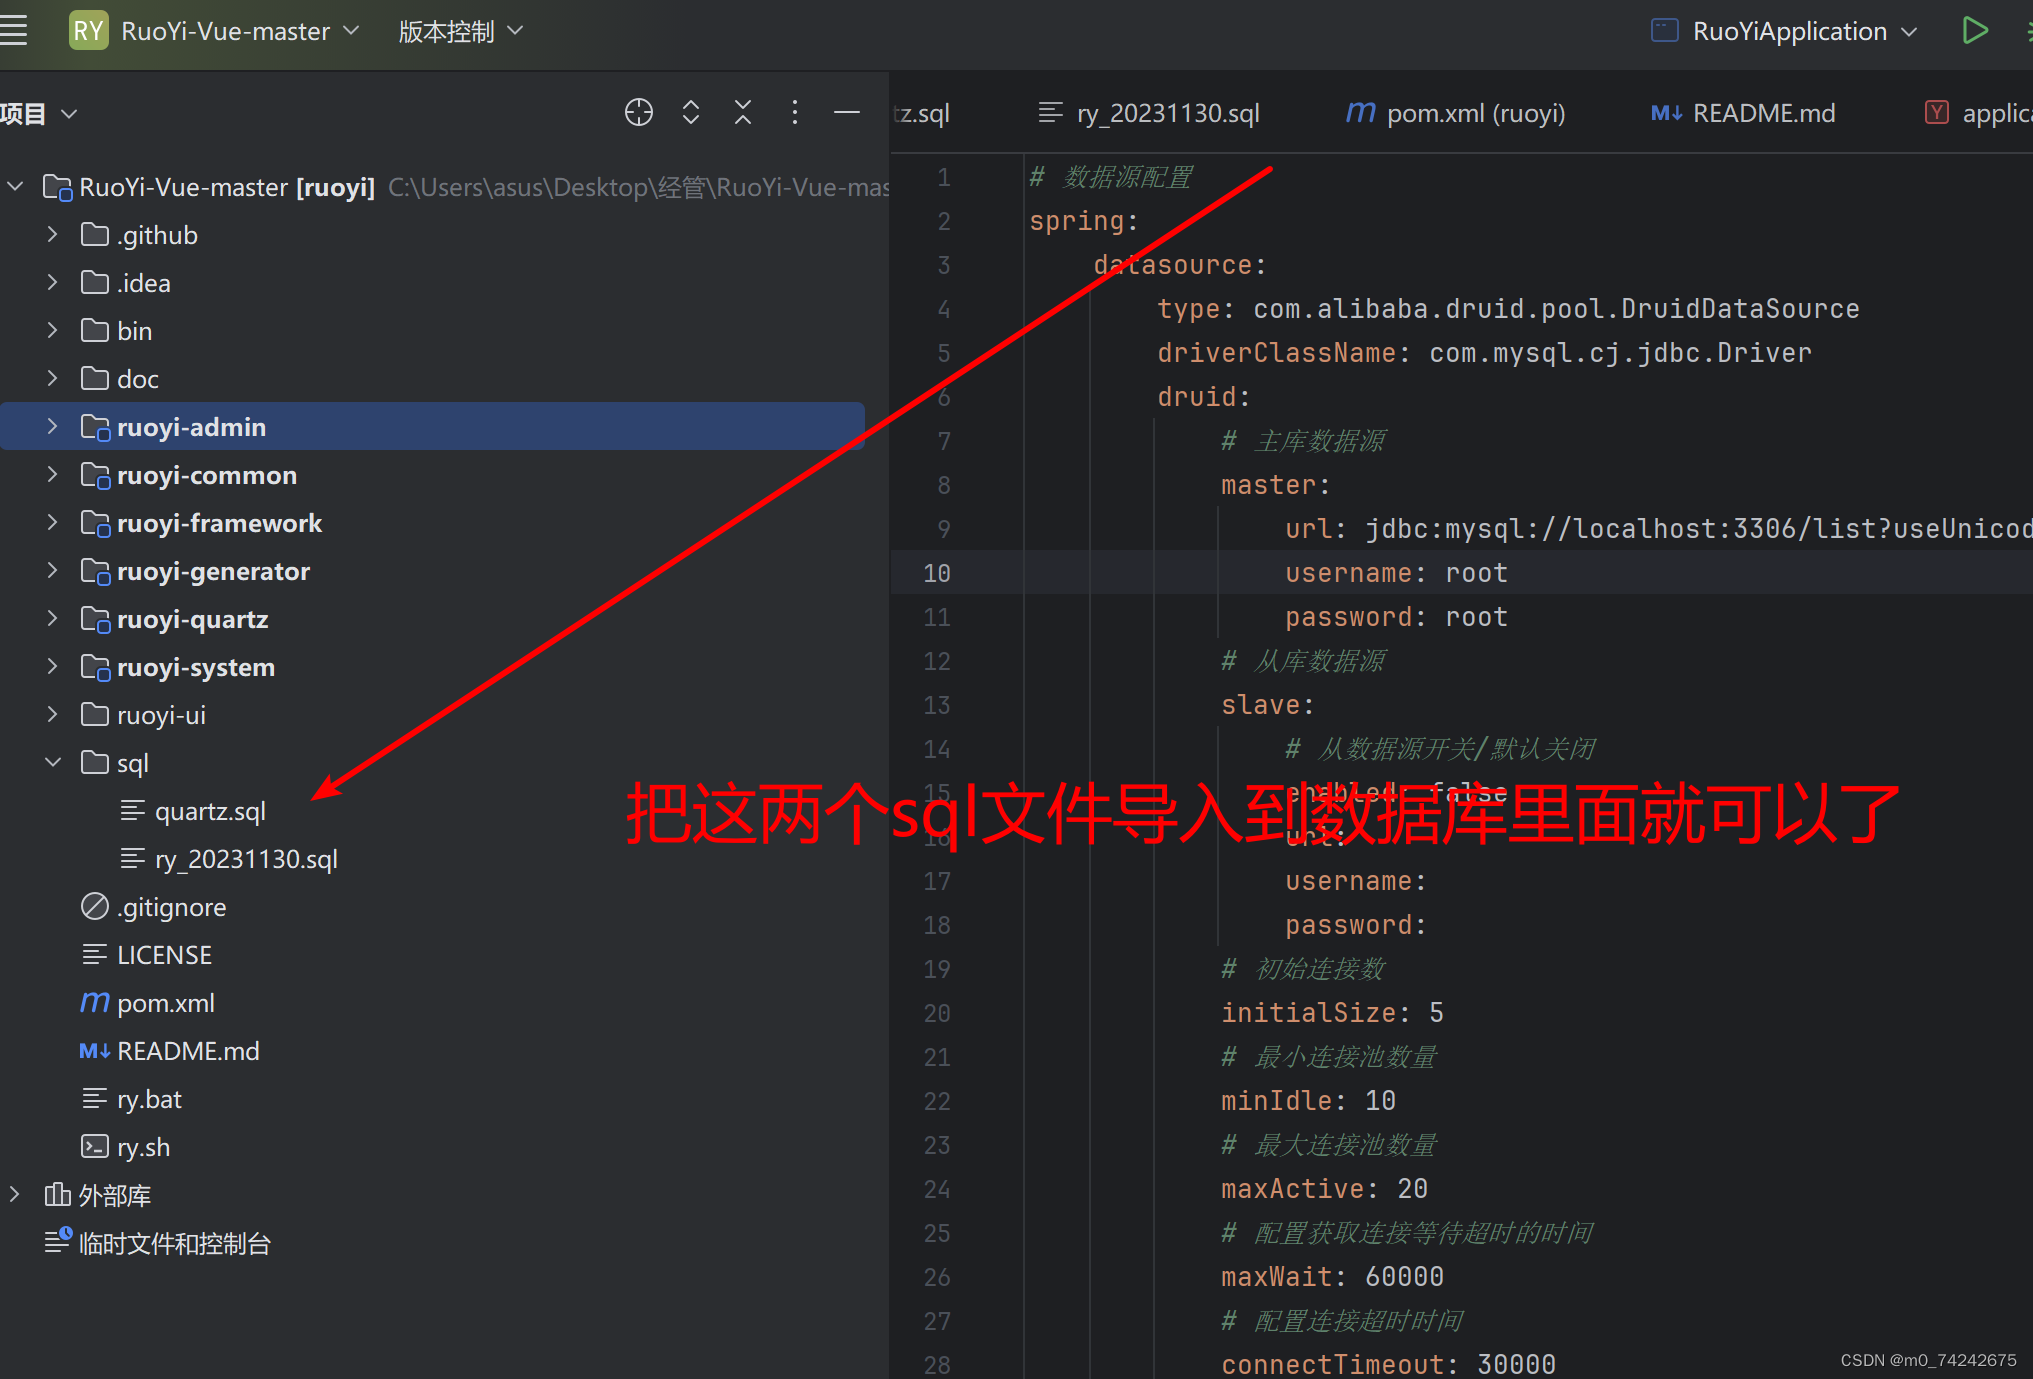Open the RuoYi-Vue-master project dropdown

(x=239, y=31)
